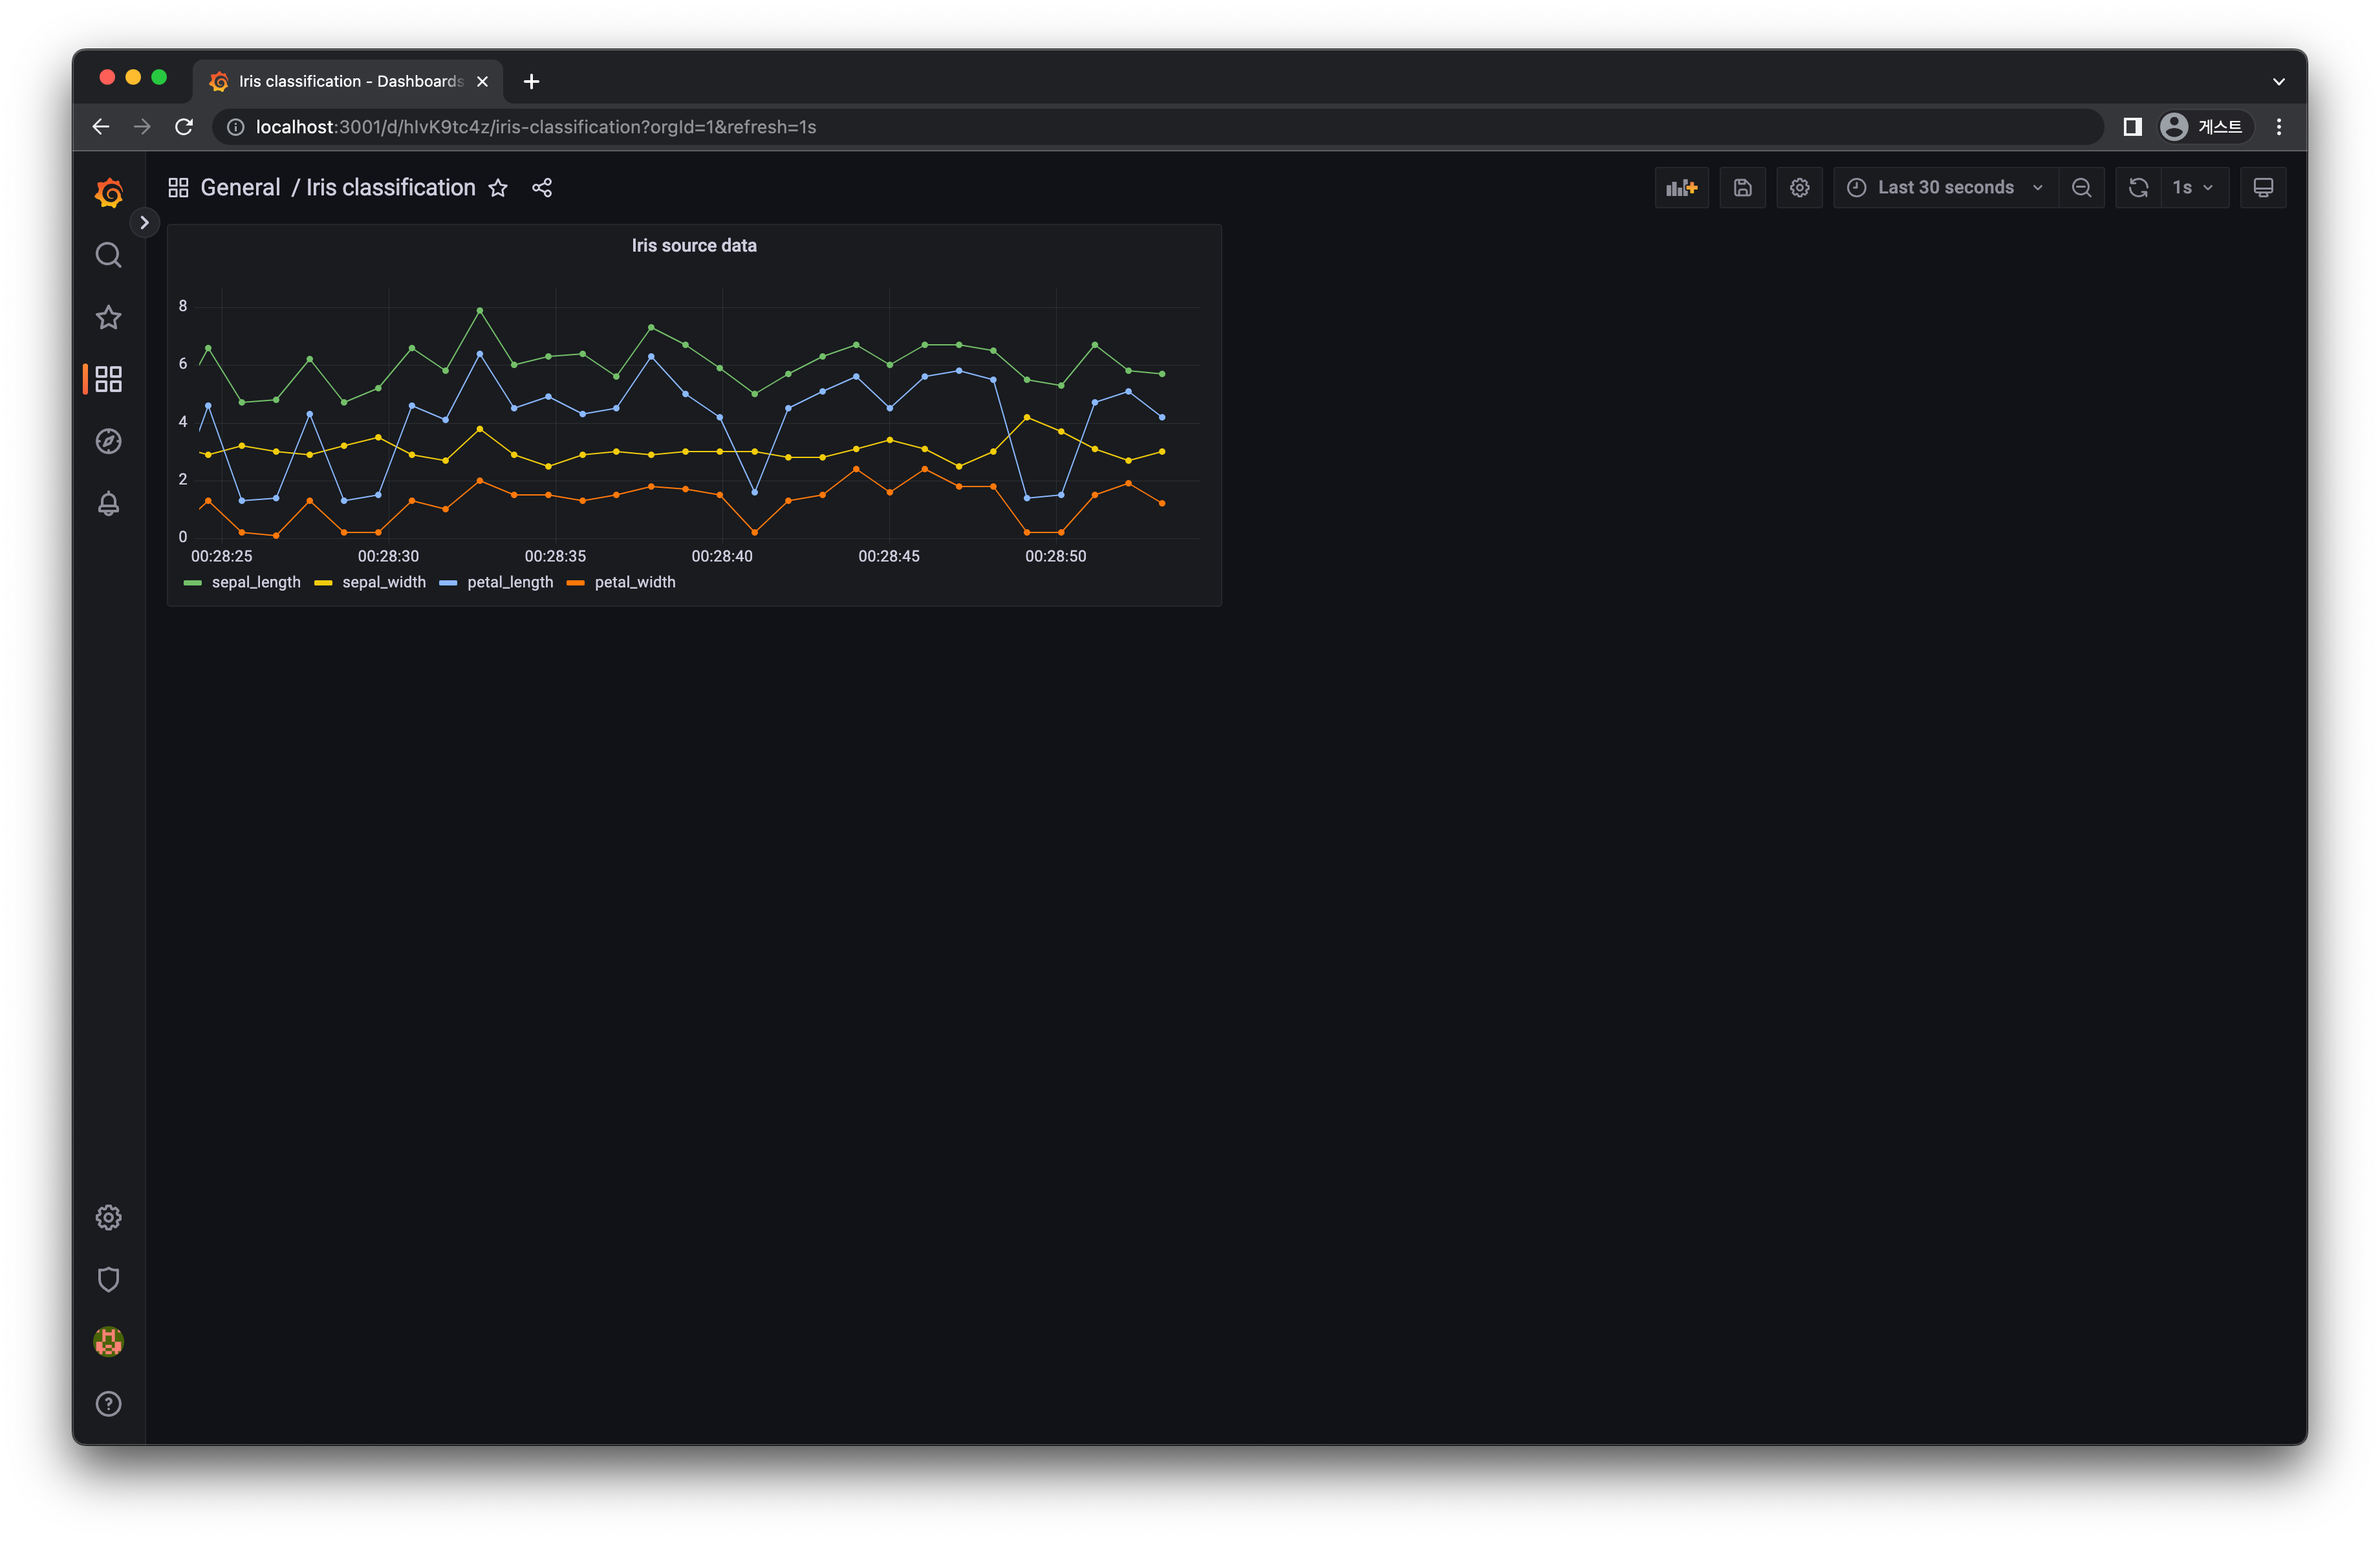2380x1541 pixels.
Task: Click the 00:28:40 time axis label
Action: tap(722, 557)
